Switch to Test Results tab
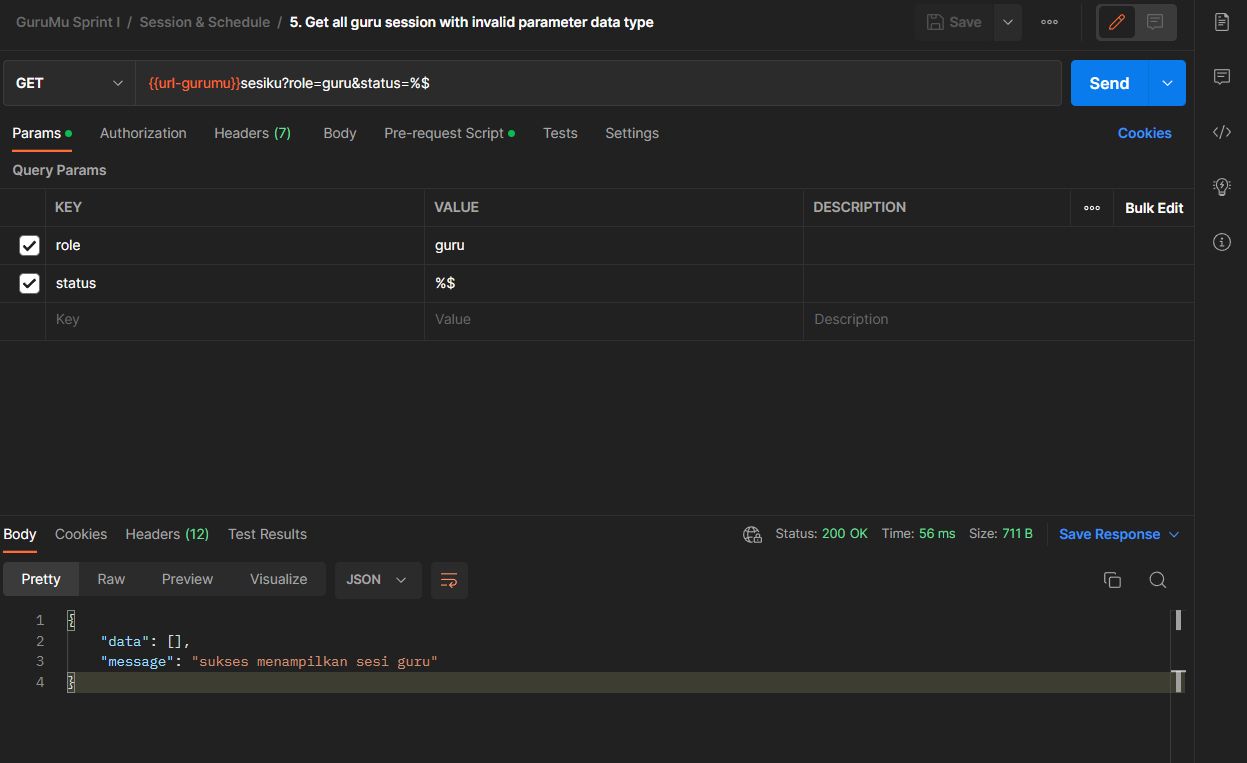Viewport: 1247px width, 763px height. (267, 534)
